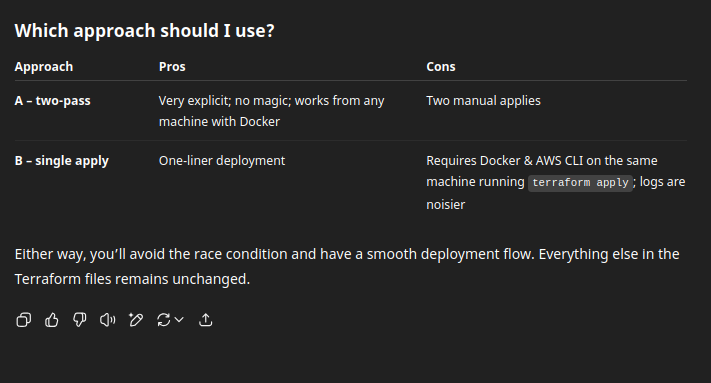Copy the response with the copy icon

pyautogui.click(x=24, y=320)
